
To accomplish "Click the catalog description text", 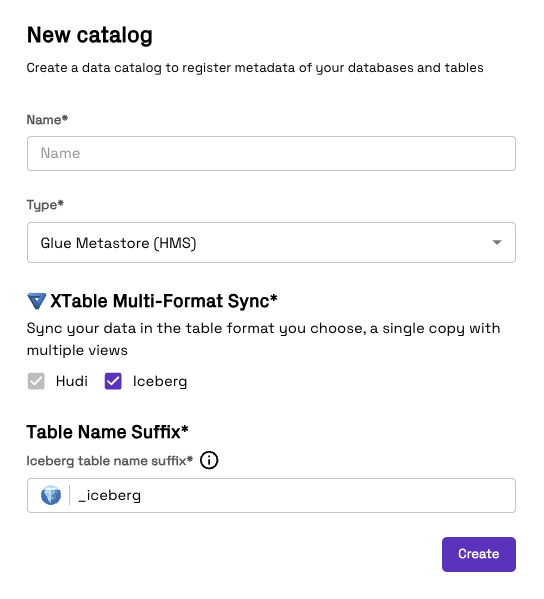I will (x=255, y=68).
